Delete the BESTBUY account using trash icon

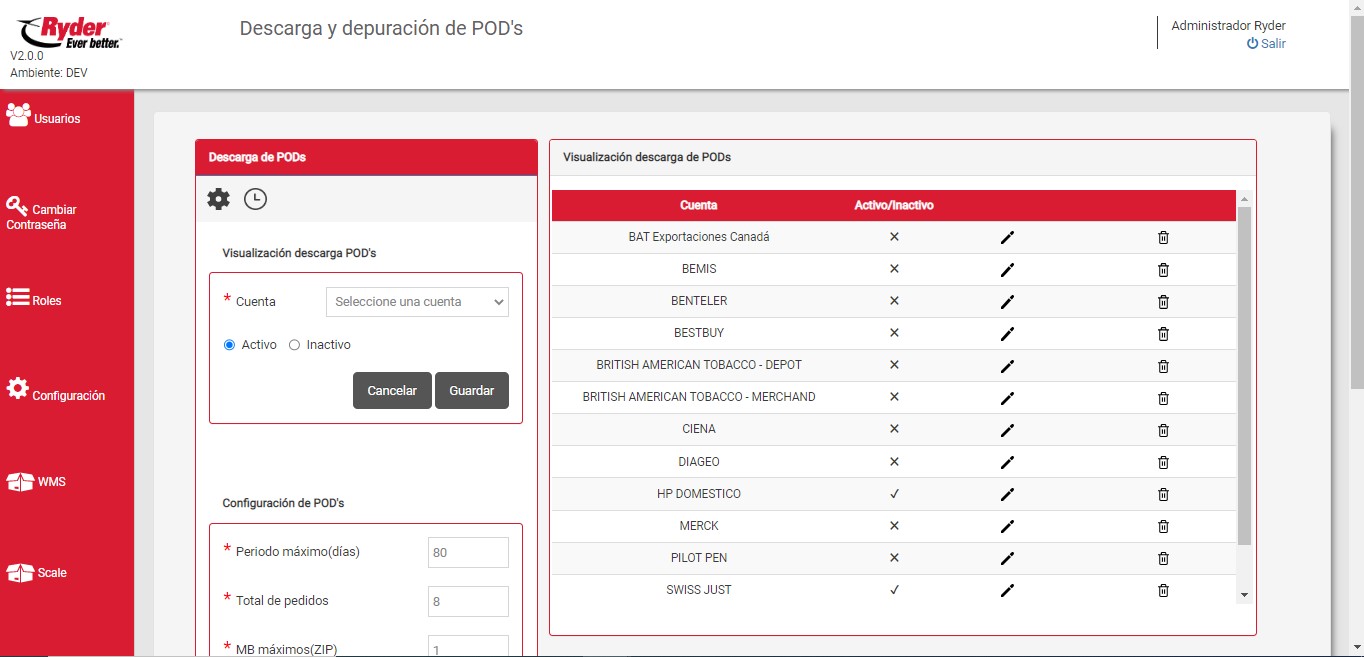(x=1163, y=334)
